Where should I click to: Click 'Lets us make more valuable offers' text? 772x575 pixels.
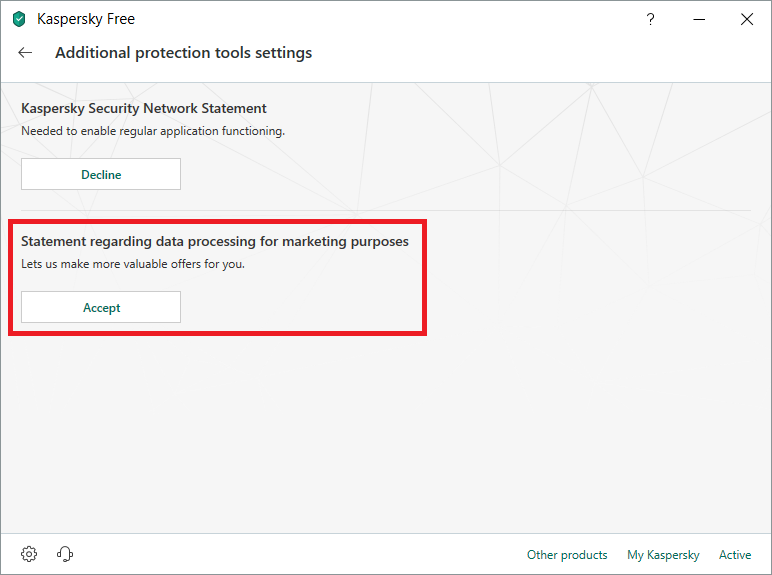point(133,264)
